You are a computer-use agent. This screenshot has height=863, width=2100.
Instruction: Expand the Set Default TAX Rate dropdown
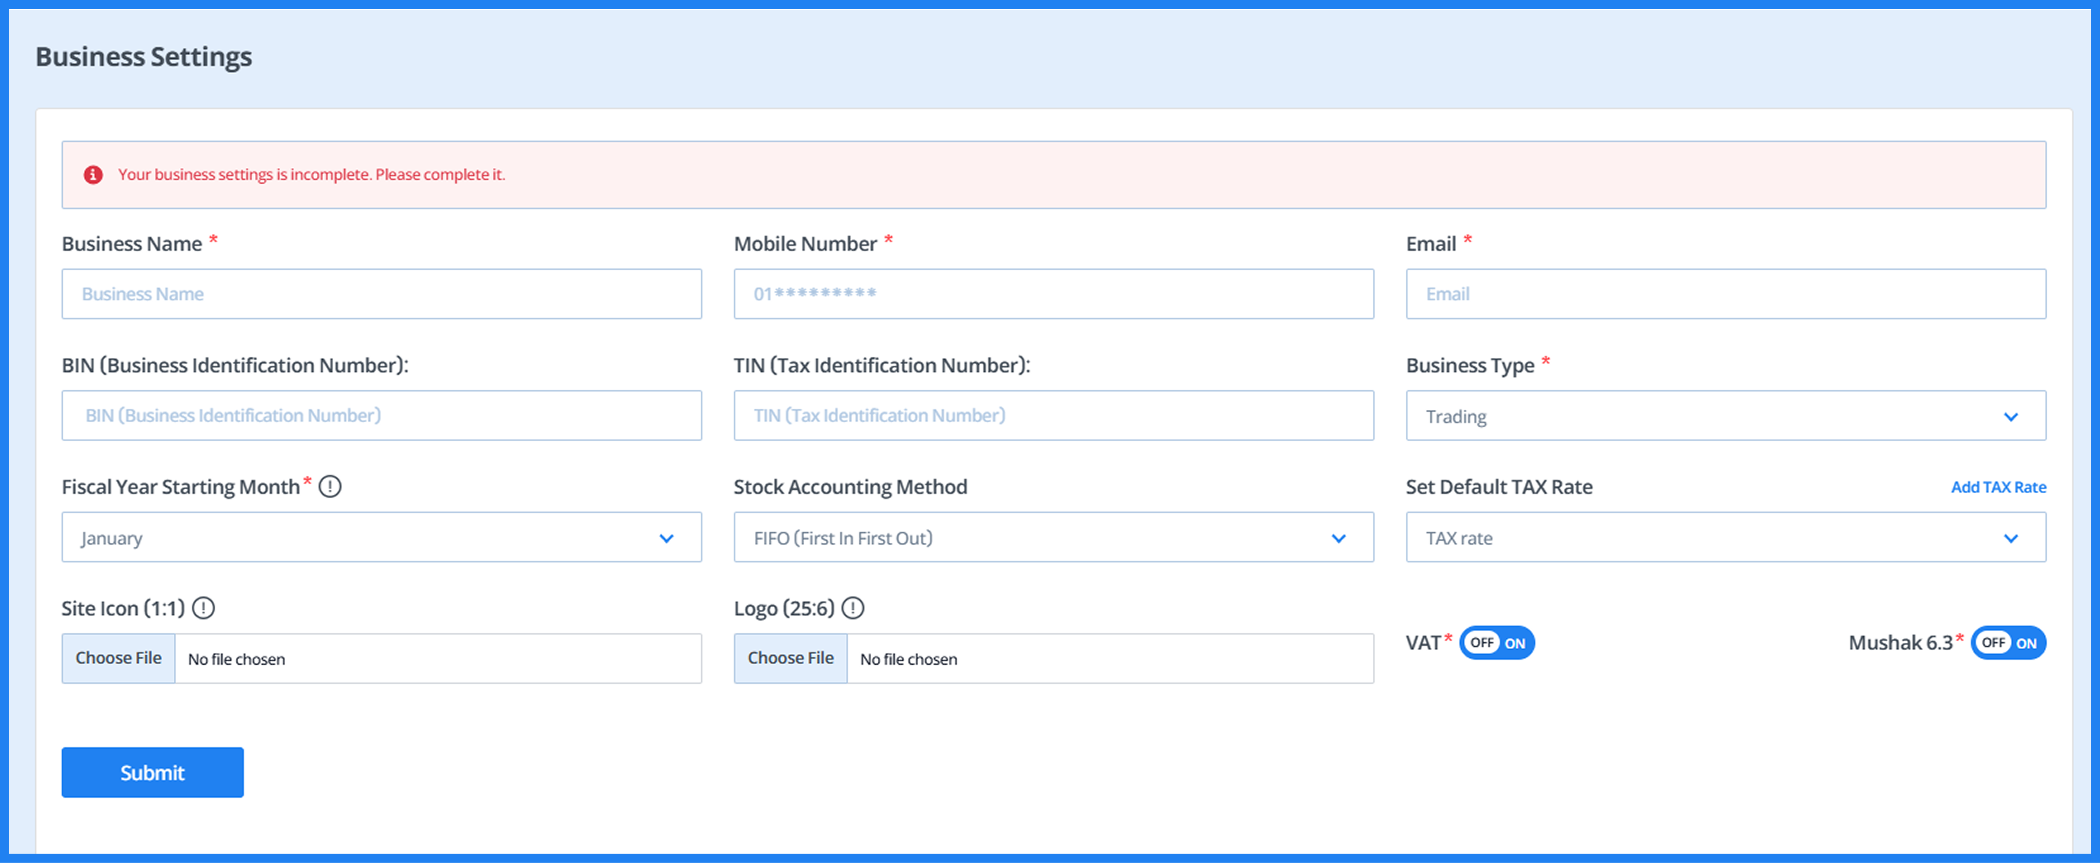(1725, 538)
